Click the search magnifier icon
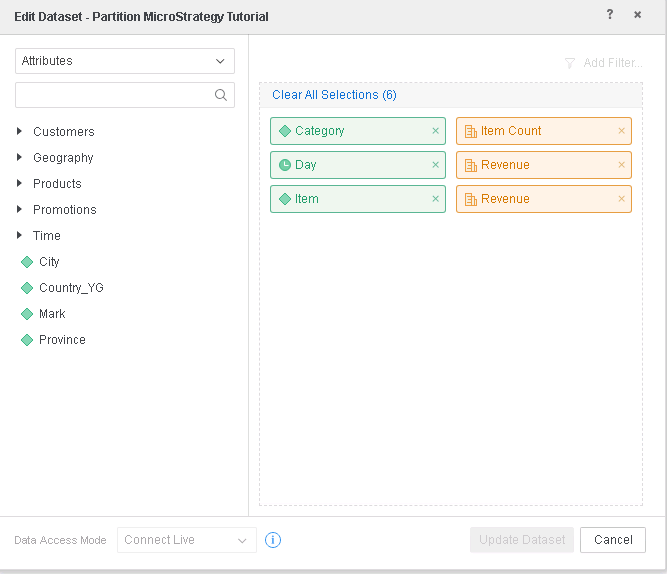This screenshot has width=667, height=574. pyautogui.click(x=221, y=96)
